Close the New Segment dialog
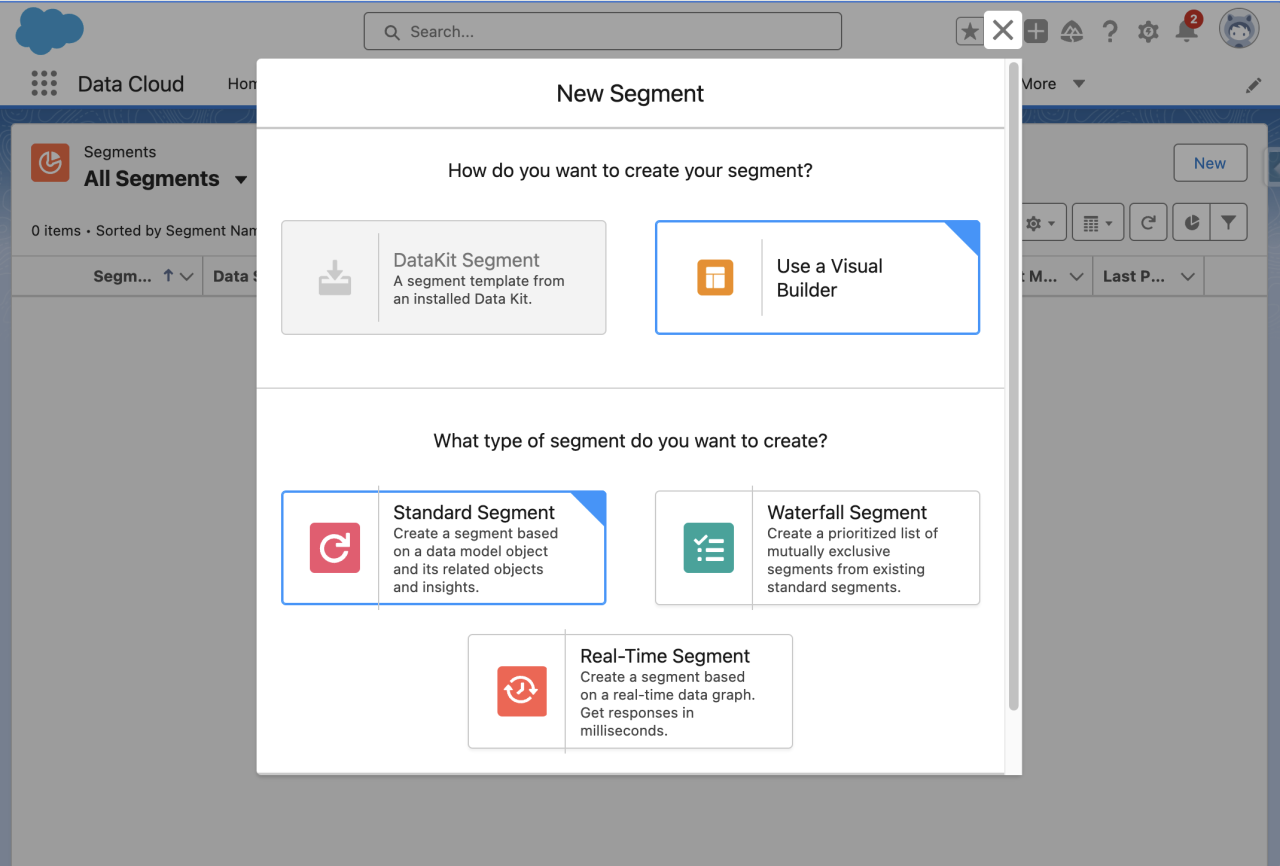Viewport: 1280px width, 866px height. click(x=1003, y=31)
